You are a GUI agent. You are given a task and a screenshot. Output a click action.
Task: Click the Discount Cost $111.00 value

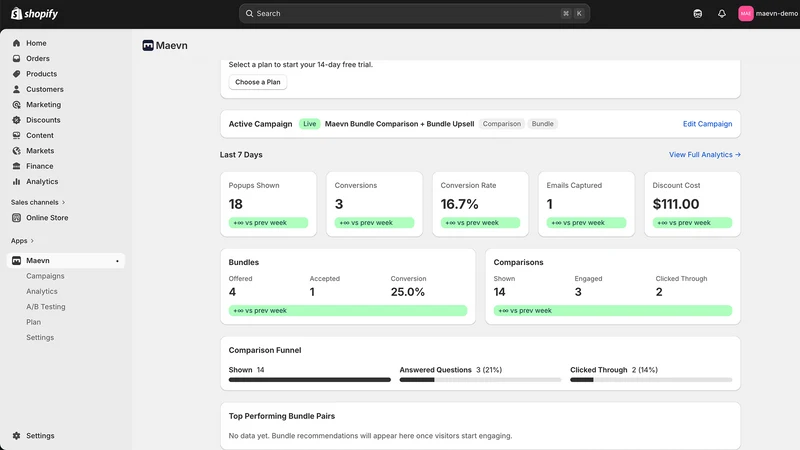tap(676, 204)
